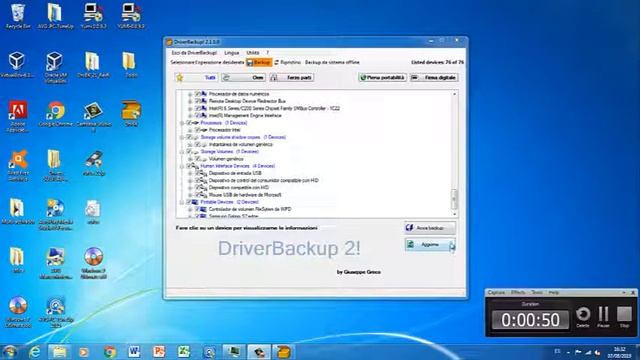Open the avast Free Antivirus desktop icon

(x=18, y=165)
